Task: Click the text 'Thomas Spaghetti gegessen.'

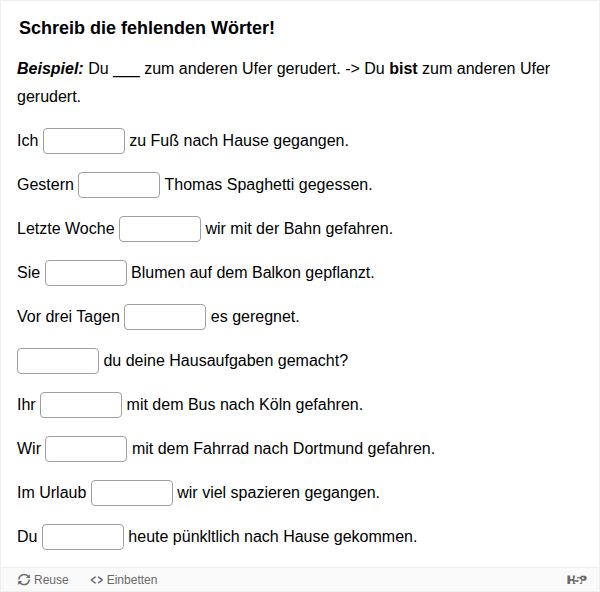Action: [268, 185]
